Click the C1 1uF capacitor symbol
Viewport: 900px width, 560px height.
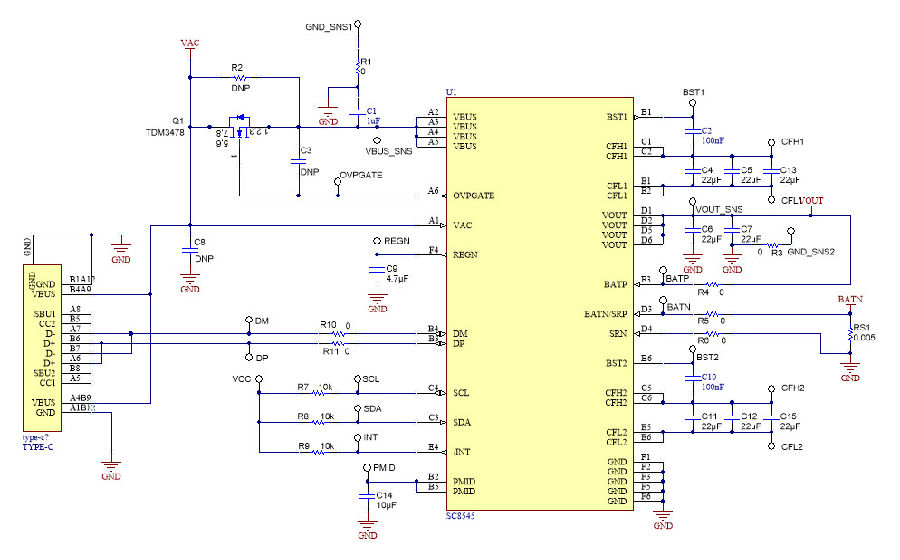point(358,115)
